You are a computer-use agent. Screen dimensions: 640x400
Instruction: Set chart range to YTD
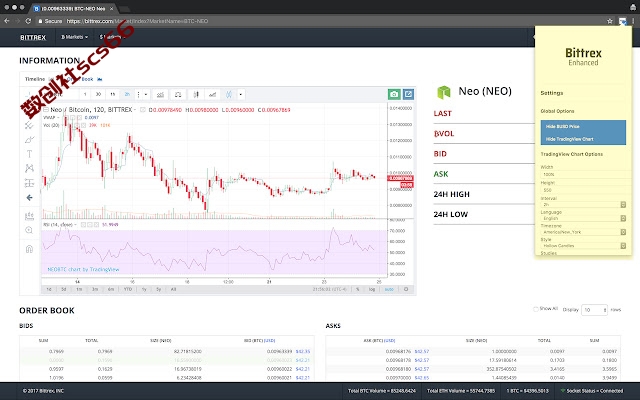pos(128,289)
